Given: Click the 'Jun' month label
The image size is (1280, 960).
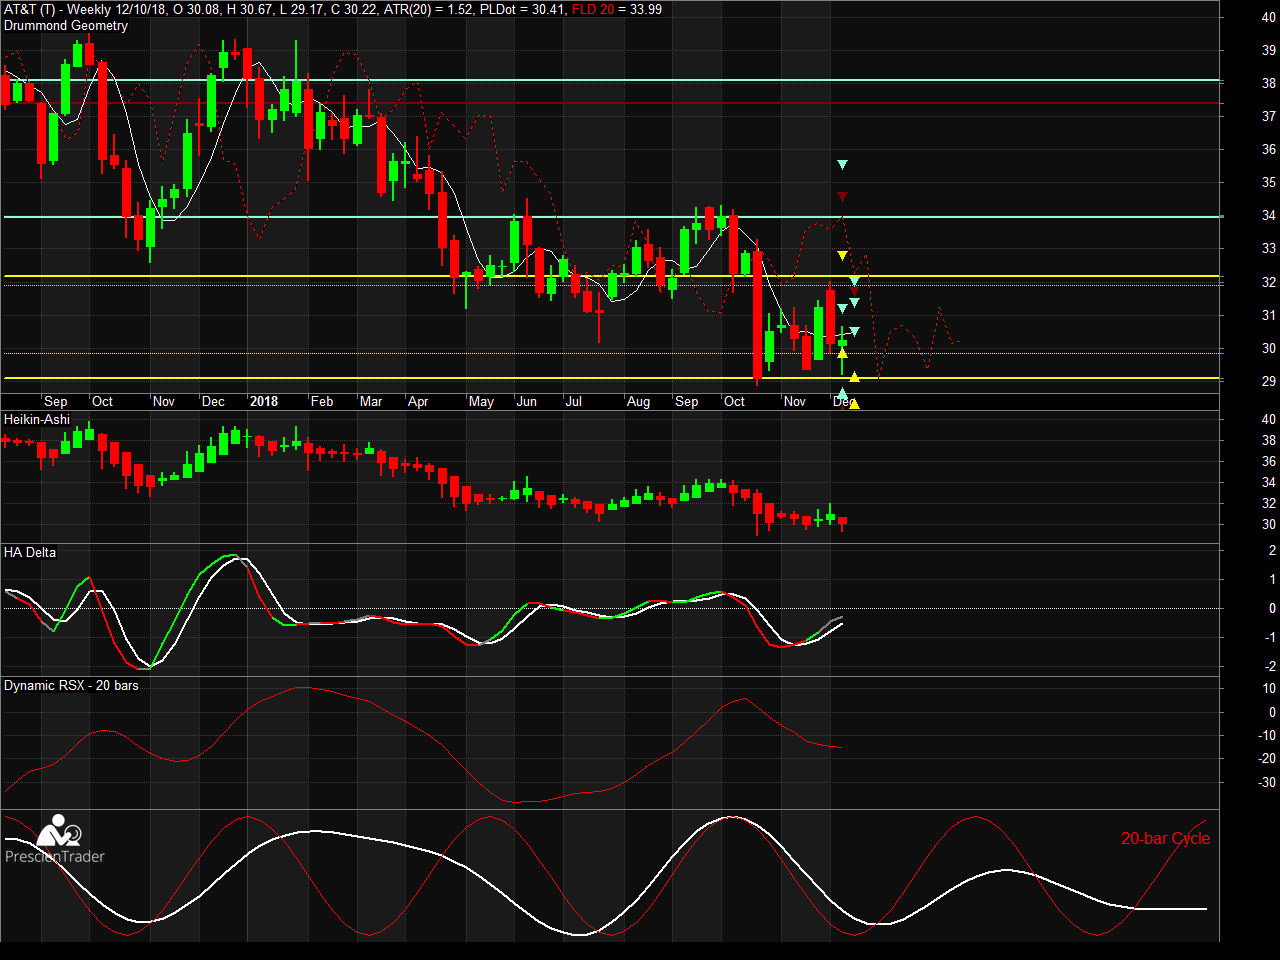Looking at the screenshot, I should click(526, 401).
